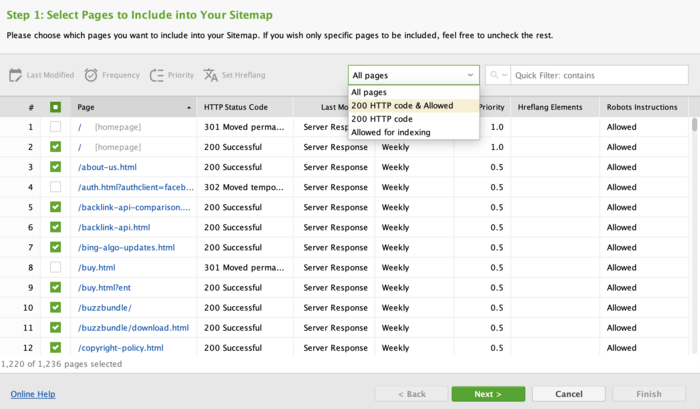The image size is (700, 409).
Task: Choose 'Allowed for indexing' filter option
Action: (413, 133)
